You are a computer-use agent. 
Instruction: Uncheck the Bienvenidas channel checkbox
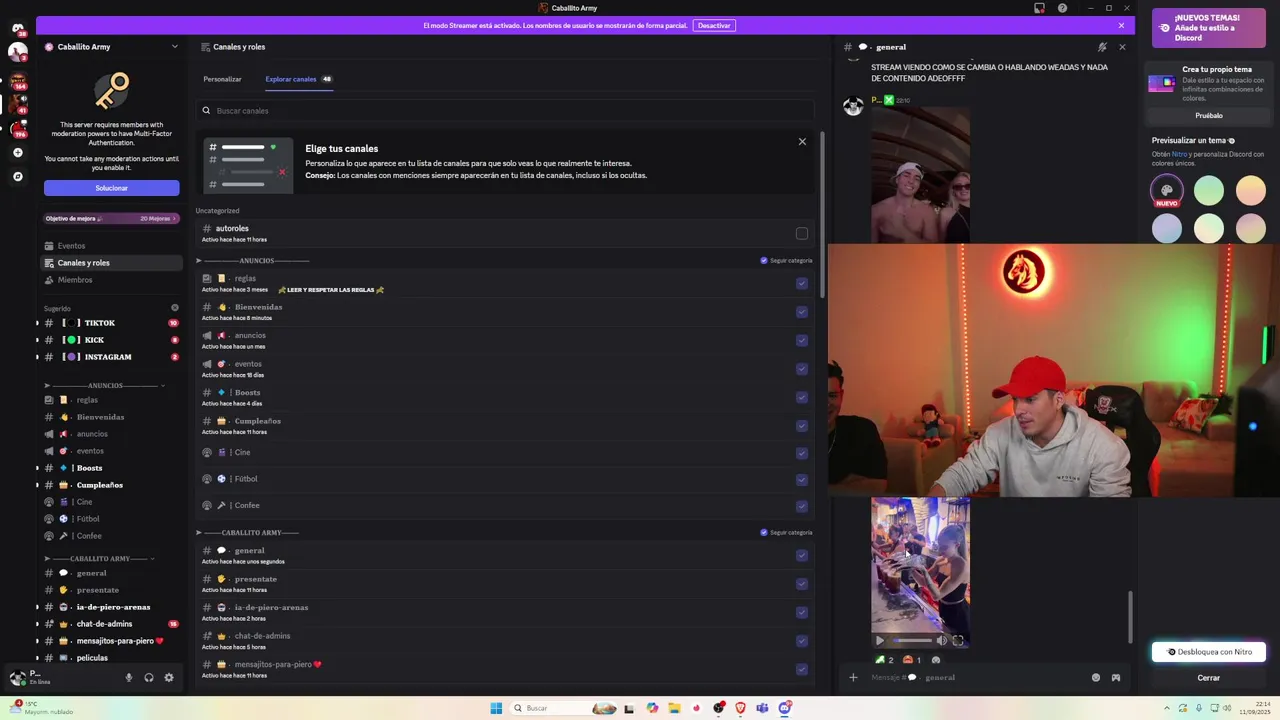802,312
